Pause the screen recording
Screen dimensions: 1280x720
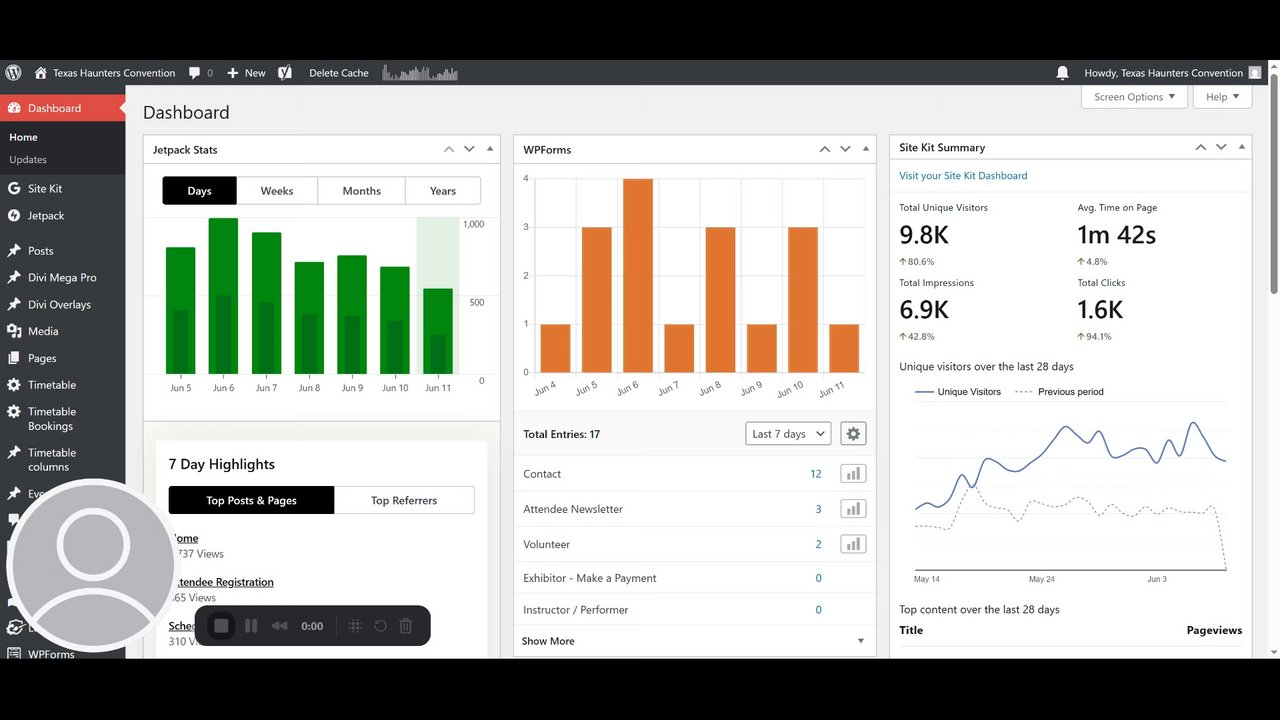251,626
